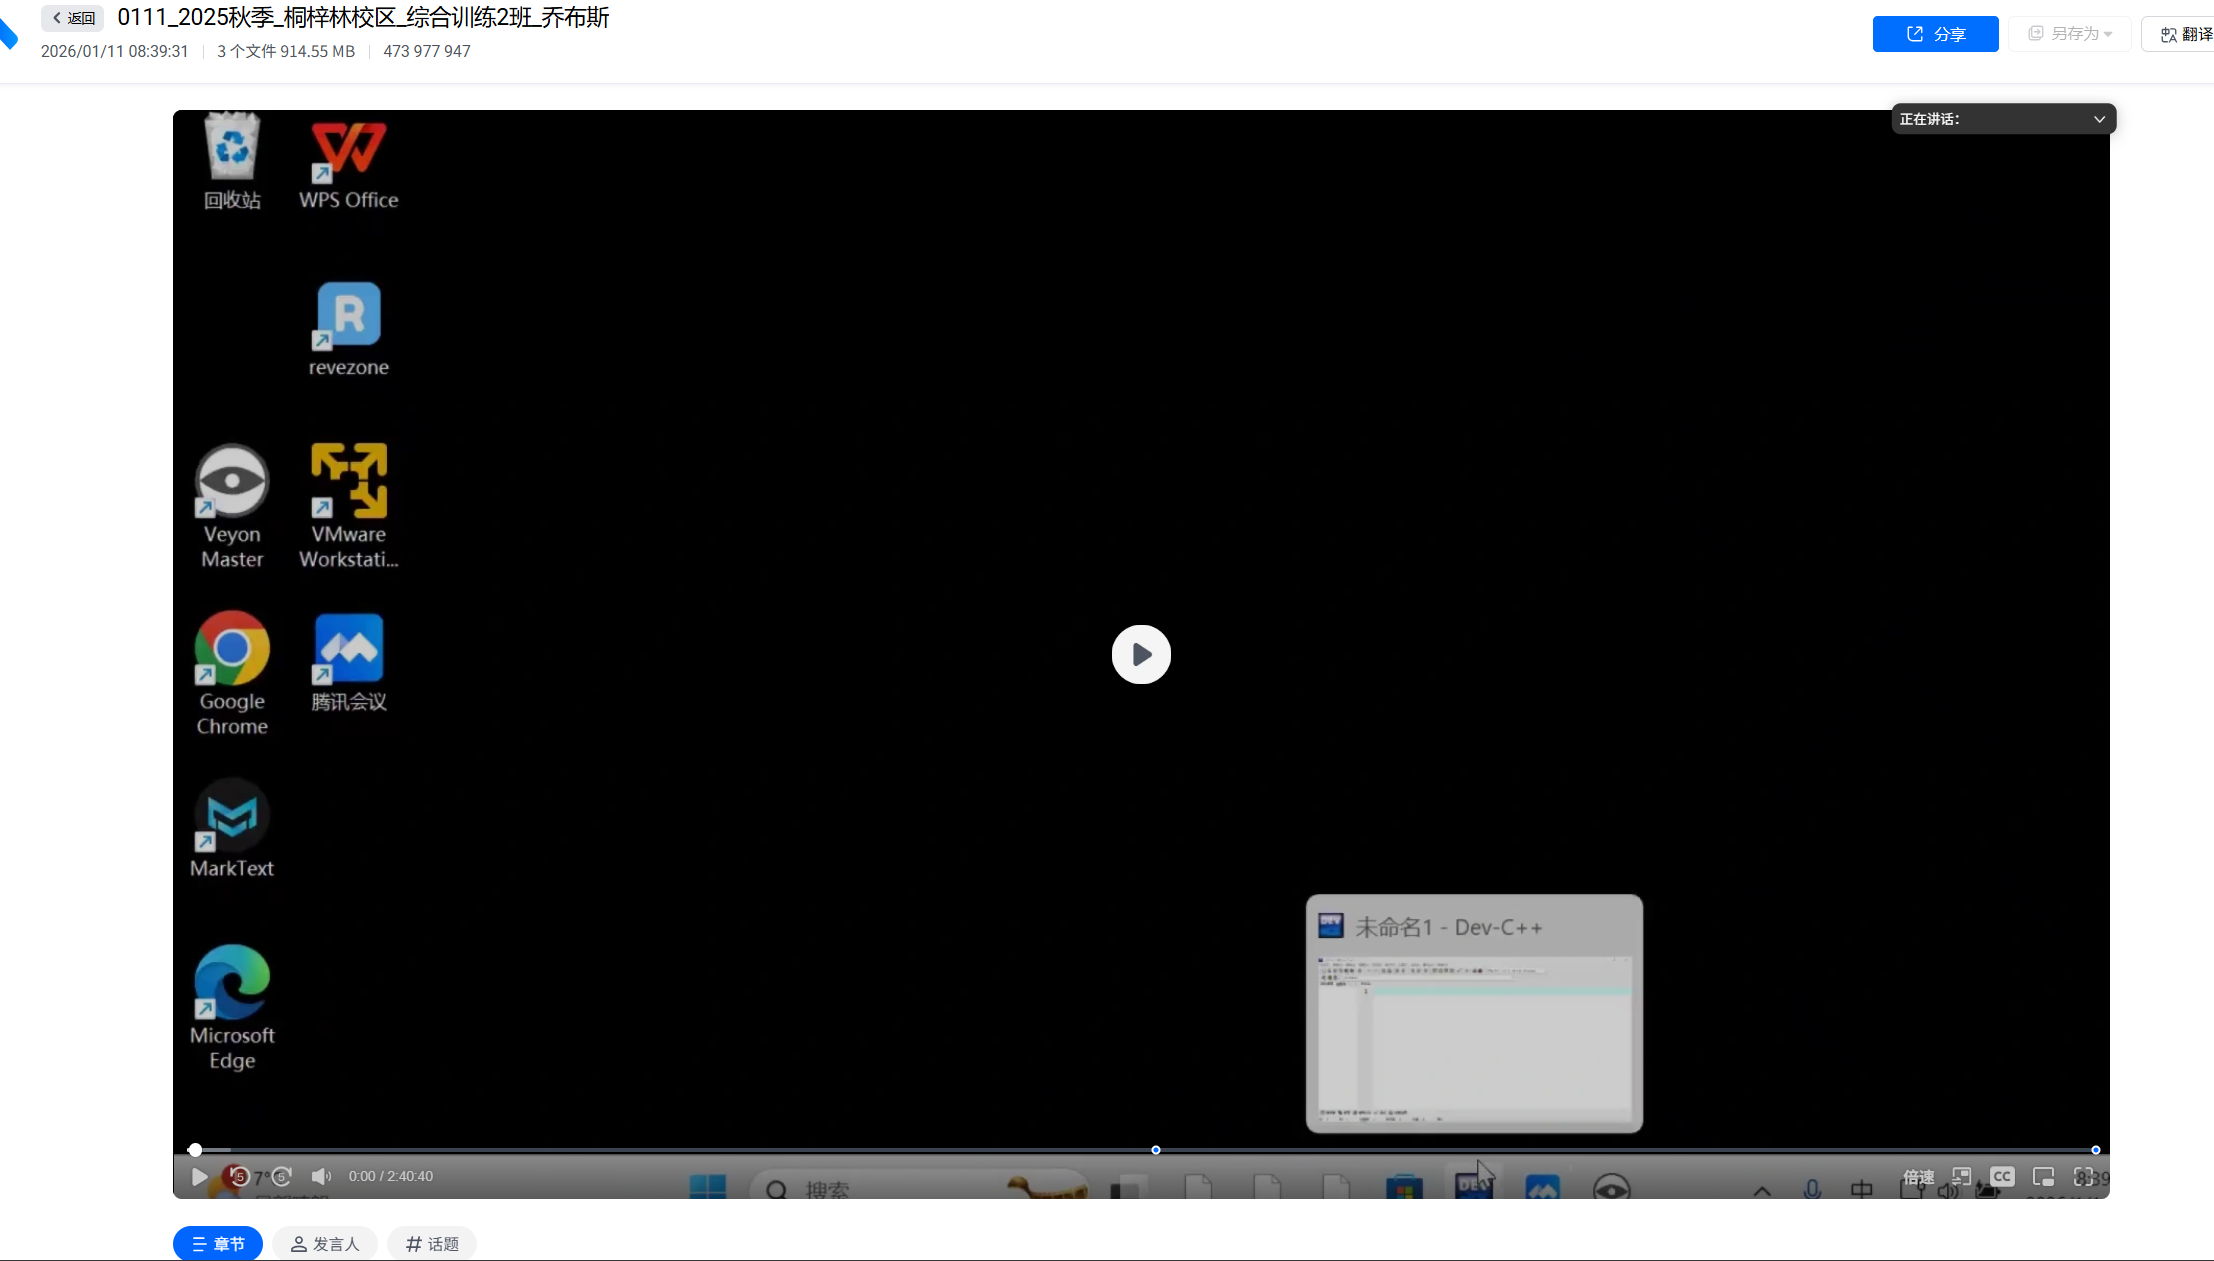Viewport: 2214px width, 1261px height.
Task: Open the 倍速 playback speed menu
Action: tap(1918, 1177)
